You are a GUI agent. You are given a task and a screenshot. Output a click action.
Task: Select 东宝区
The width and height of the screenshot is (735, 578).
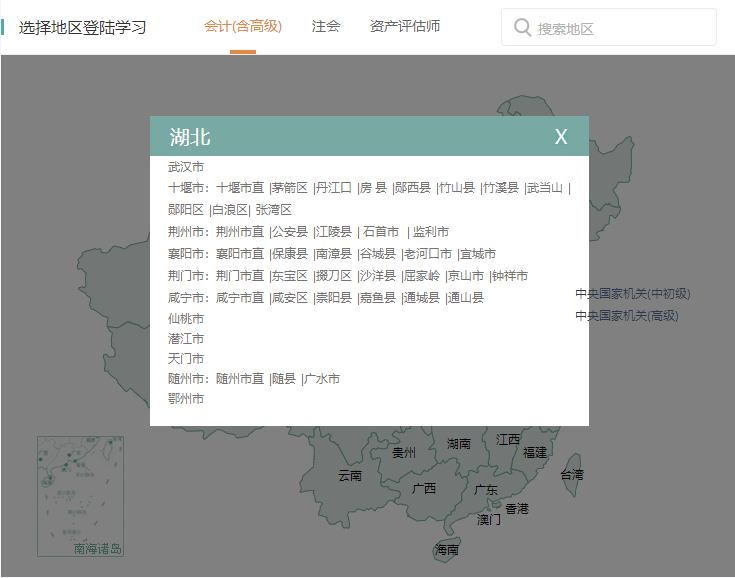click(x=290, y=276)
